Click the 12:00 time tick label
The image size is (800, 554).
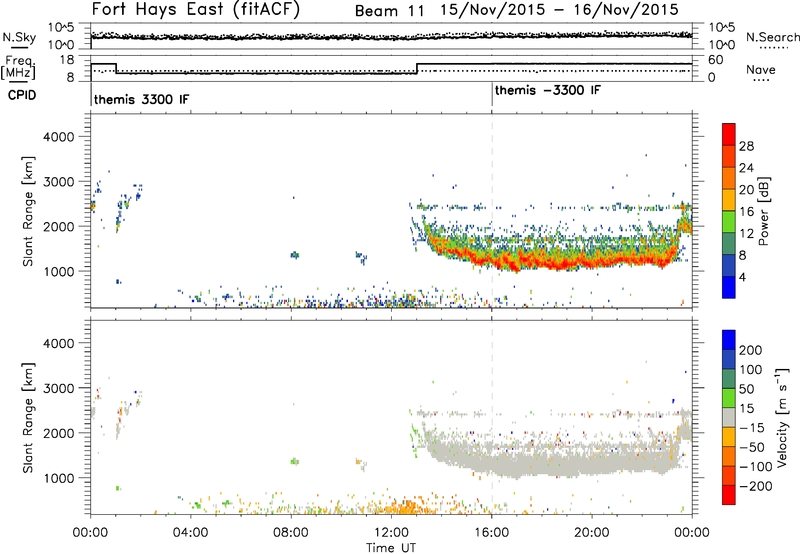coord(391,533)
